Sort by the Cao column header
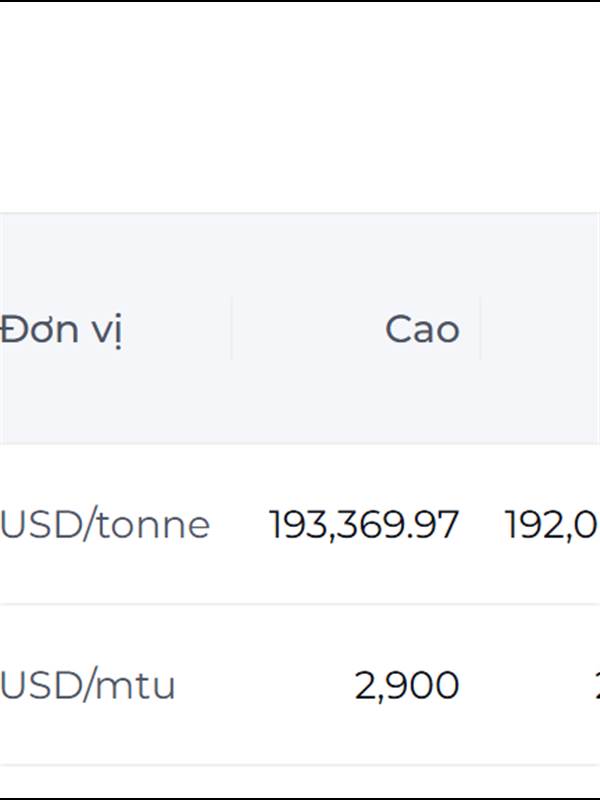This screenshot has width=600, height=800. tap(422, 329)
